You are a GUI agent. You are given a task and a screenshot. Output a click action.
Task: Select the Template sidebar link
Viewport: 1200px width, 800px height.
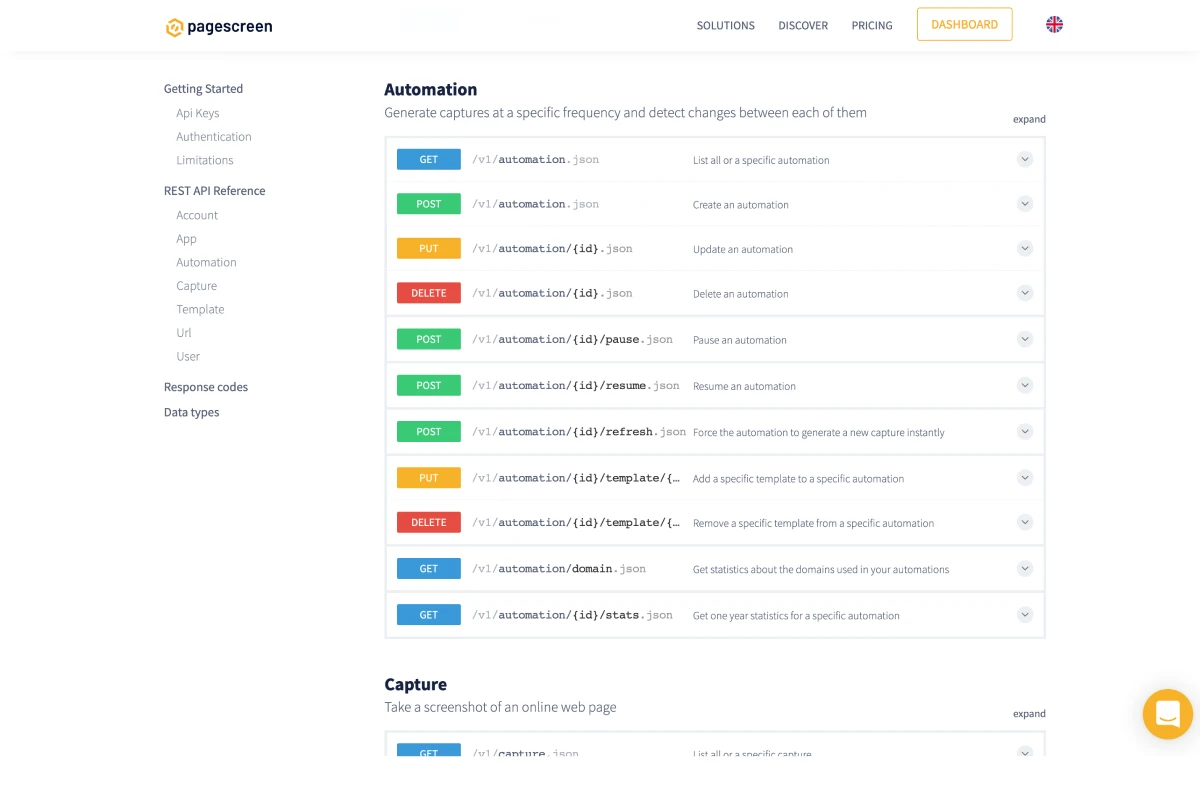pyautogui.click(x=200, y=309)
